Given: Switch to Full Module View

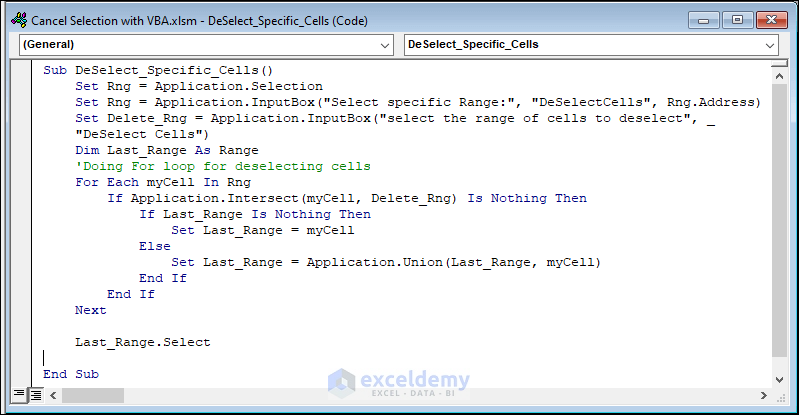Looking at the screenshot, I should coord(35,394).
